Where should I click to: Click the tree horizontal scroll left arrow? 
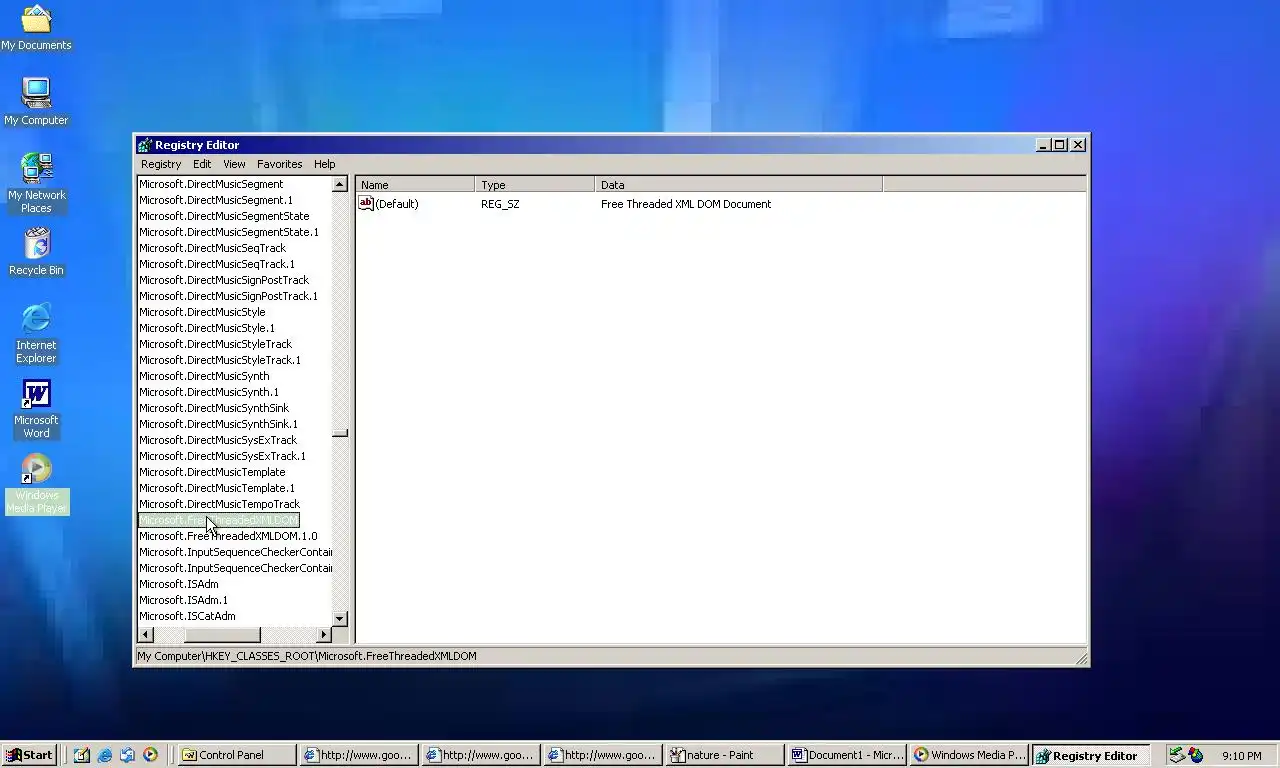point(146,635)
